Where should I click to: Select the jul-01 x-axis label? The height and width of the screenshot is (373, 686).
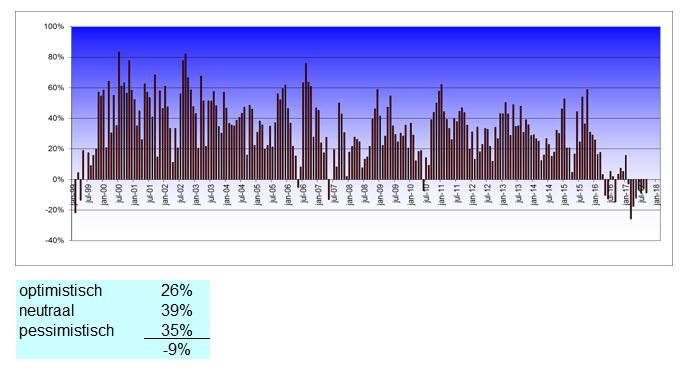[x=150, y=194]
